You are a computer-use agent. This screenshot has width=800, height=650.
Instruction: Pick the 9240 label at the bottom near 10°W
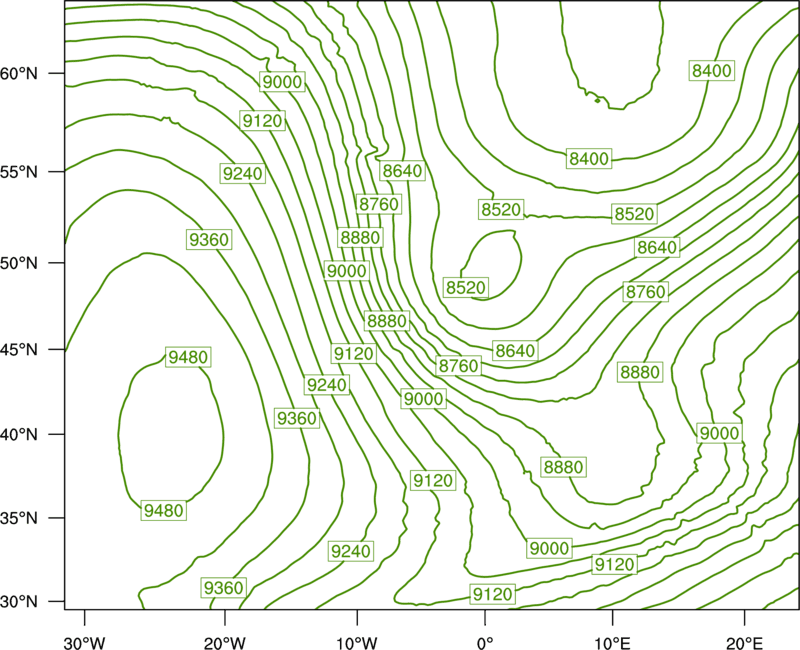click(351, 551)
